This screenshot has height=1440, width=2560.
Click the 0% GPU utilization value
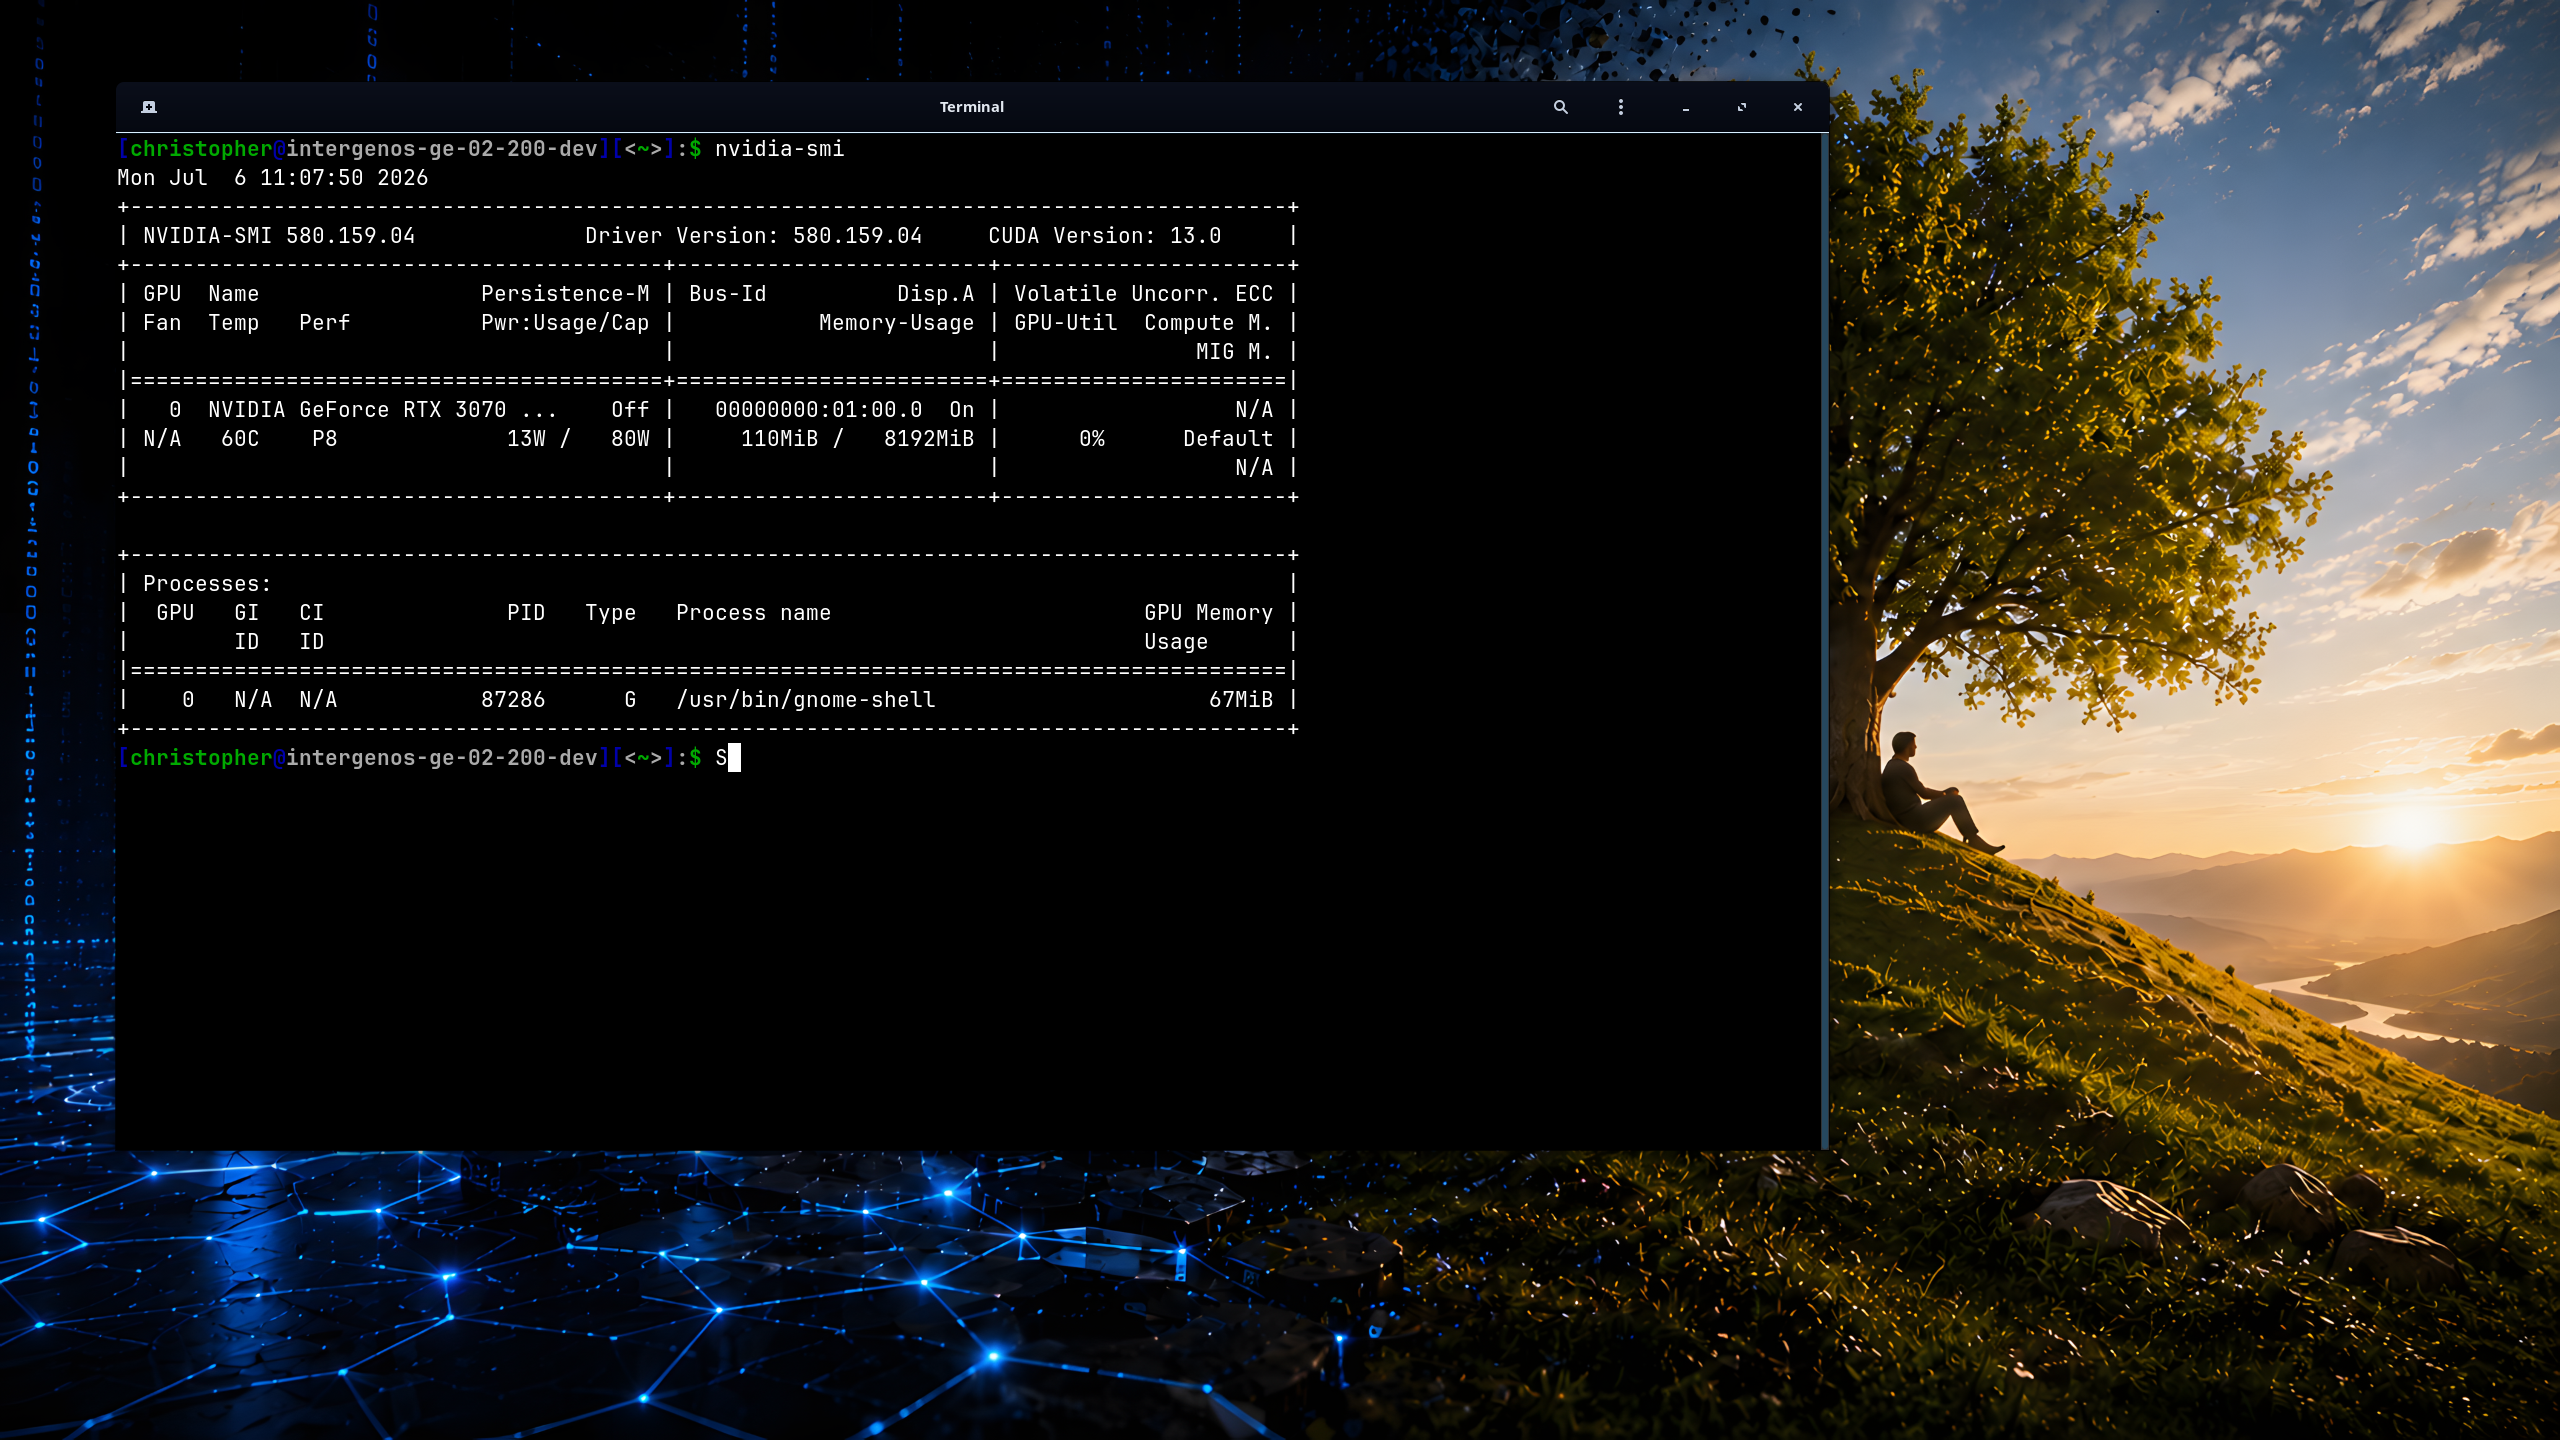[x=1092, y=439]
